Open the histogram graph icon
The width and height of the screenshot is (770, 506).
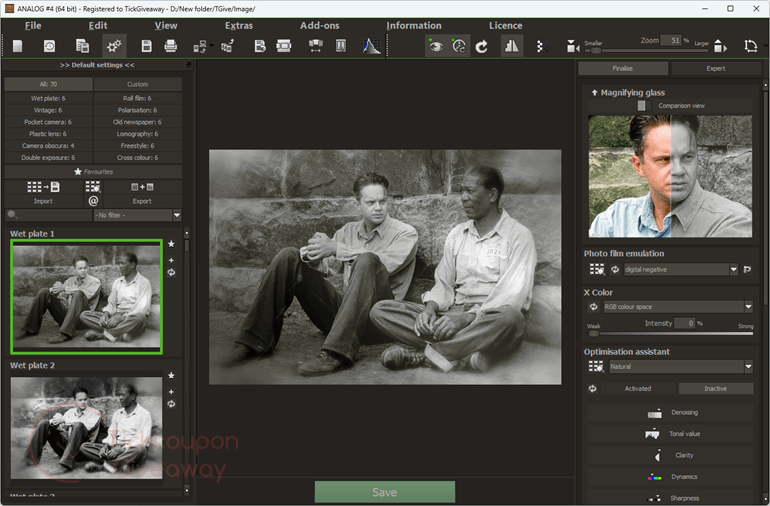click(x=372, y=46)
